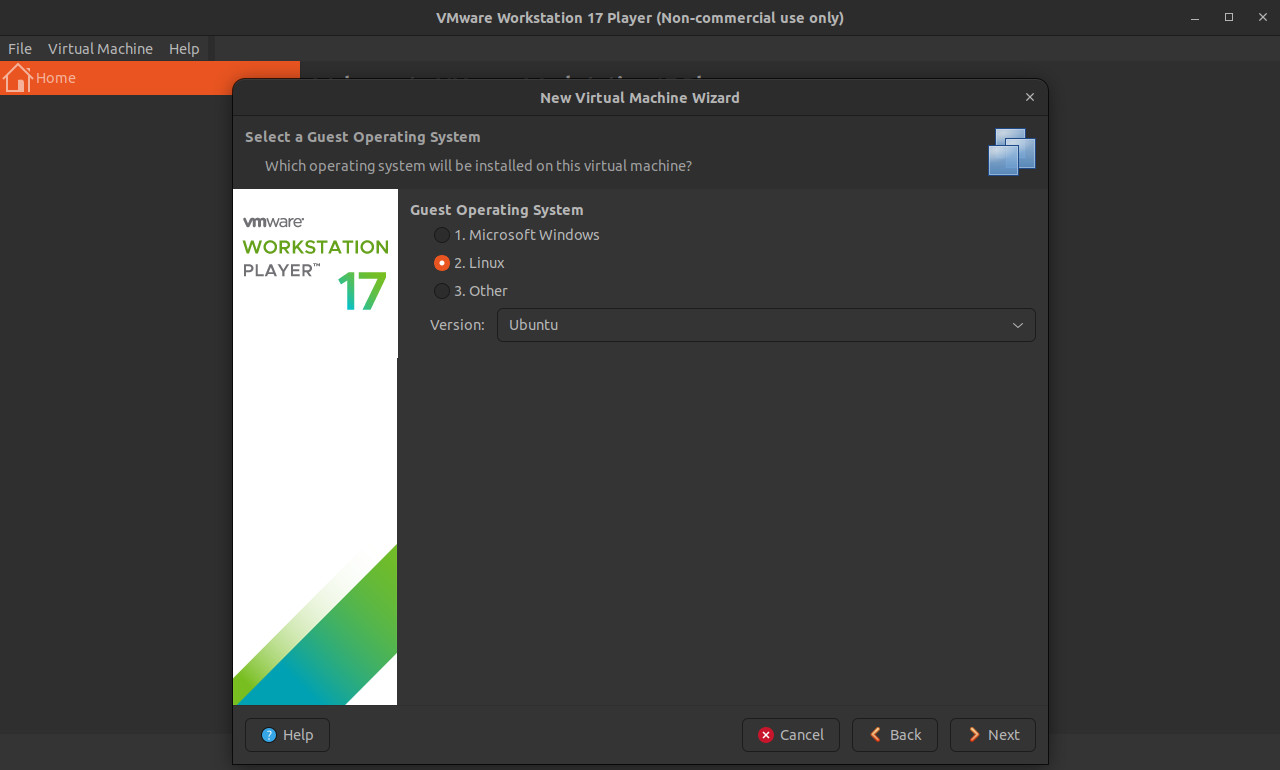
Task: Select the Home tab in library
Action: (150, 78)
